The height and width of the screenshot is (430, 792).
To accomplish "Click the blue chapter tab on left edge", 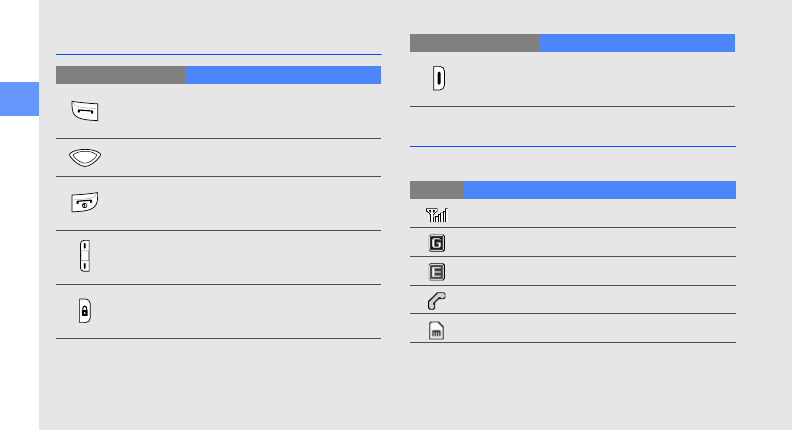I will [x=19, y=102].
